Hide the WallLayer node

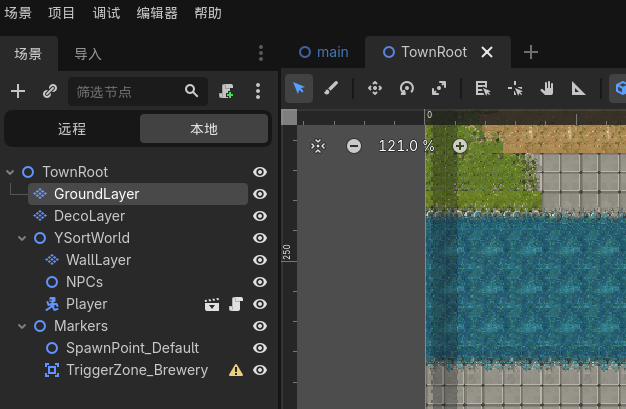tap(260, 260)
